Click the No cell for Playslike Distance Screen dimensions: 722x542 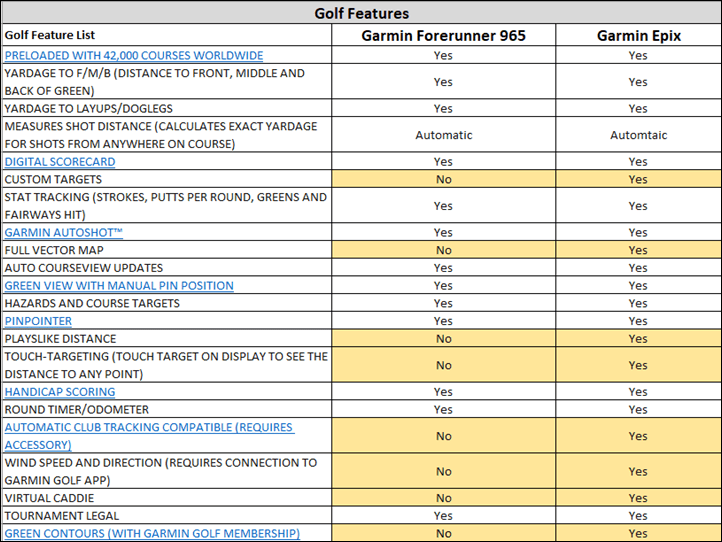(x=443, y=338)
